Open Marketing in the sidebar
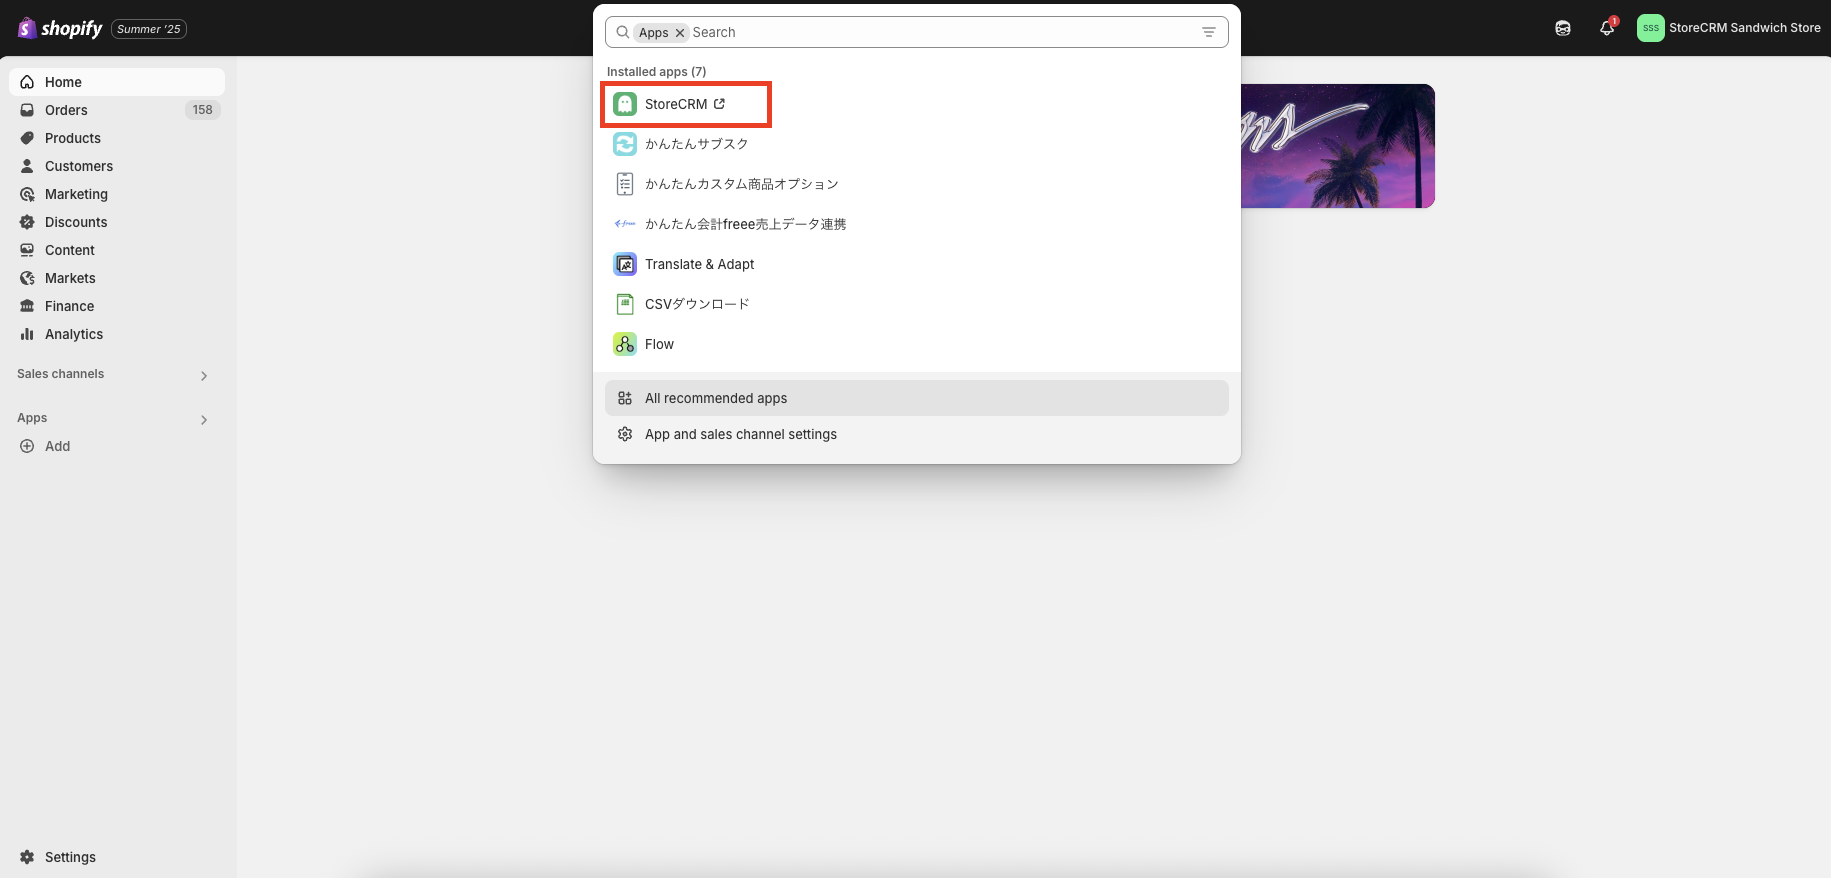This screenshot has height=878, width=1831. 117,194
